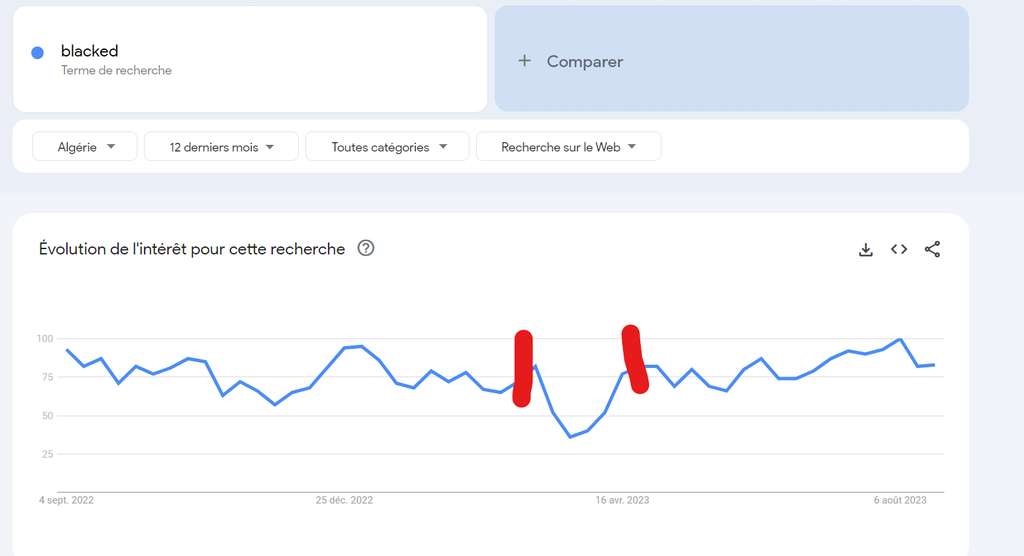Click the share icon on the chart
Viewport: 1024px width, 556px height.
click(932, 250)
